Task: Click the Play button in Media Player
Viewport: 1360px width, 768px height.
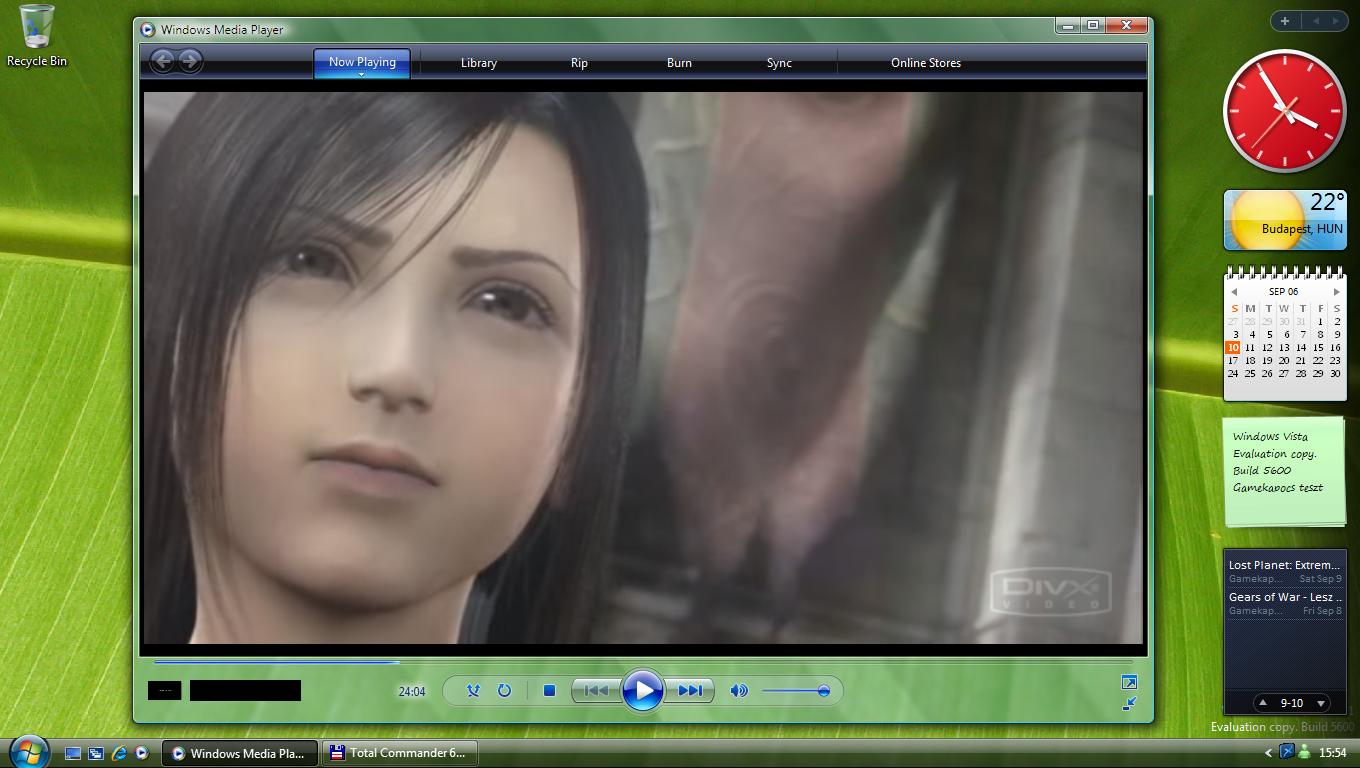Action: [642, 690]
